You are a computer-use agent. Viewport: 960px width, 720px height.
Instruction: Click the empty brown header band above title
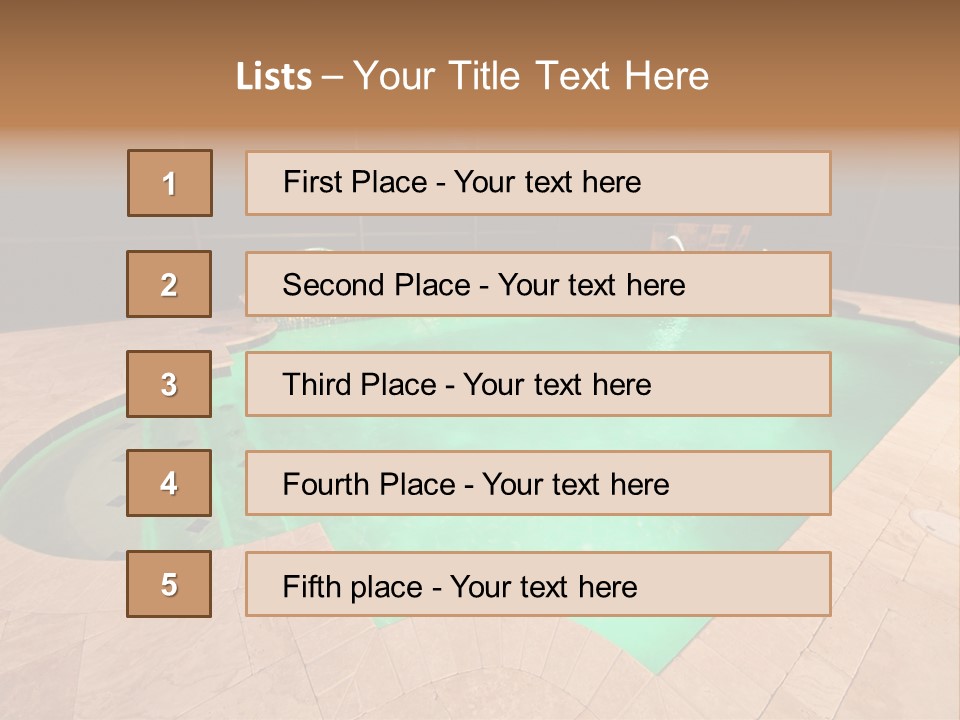pyautogui.click(x=480, y=22)
